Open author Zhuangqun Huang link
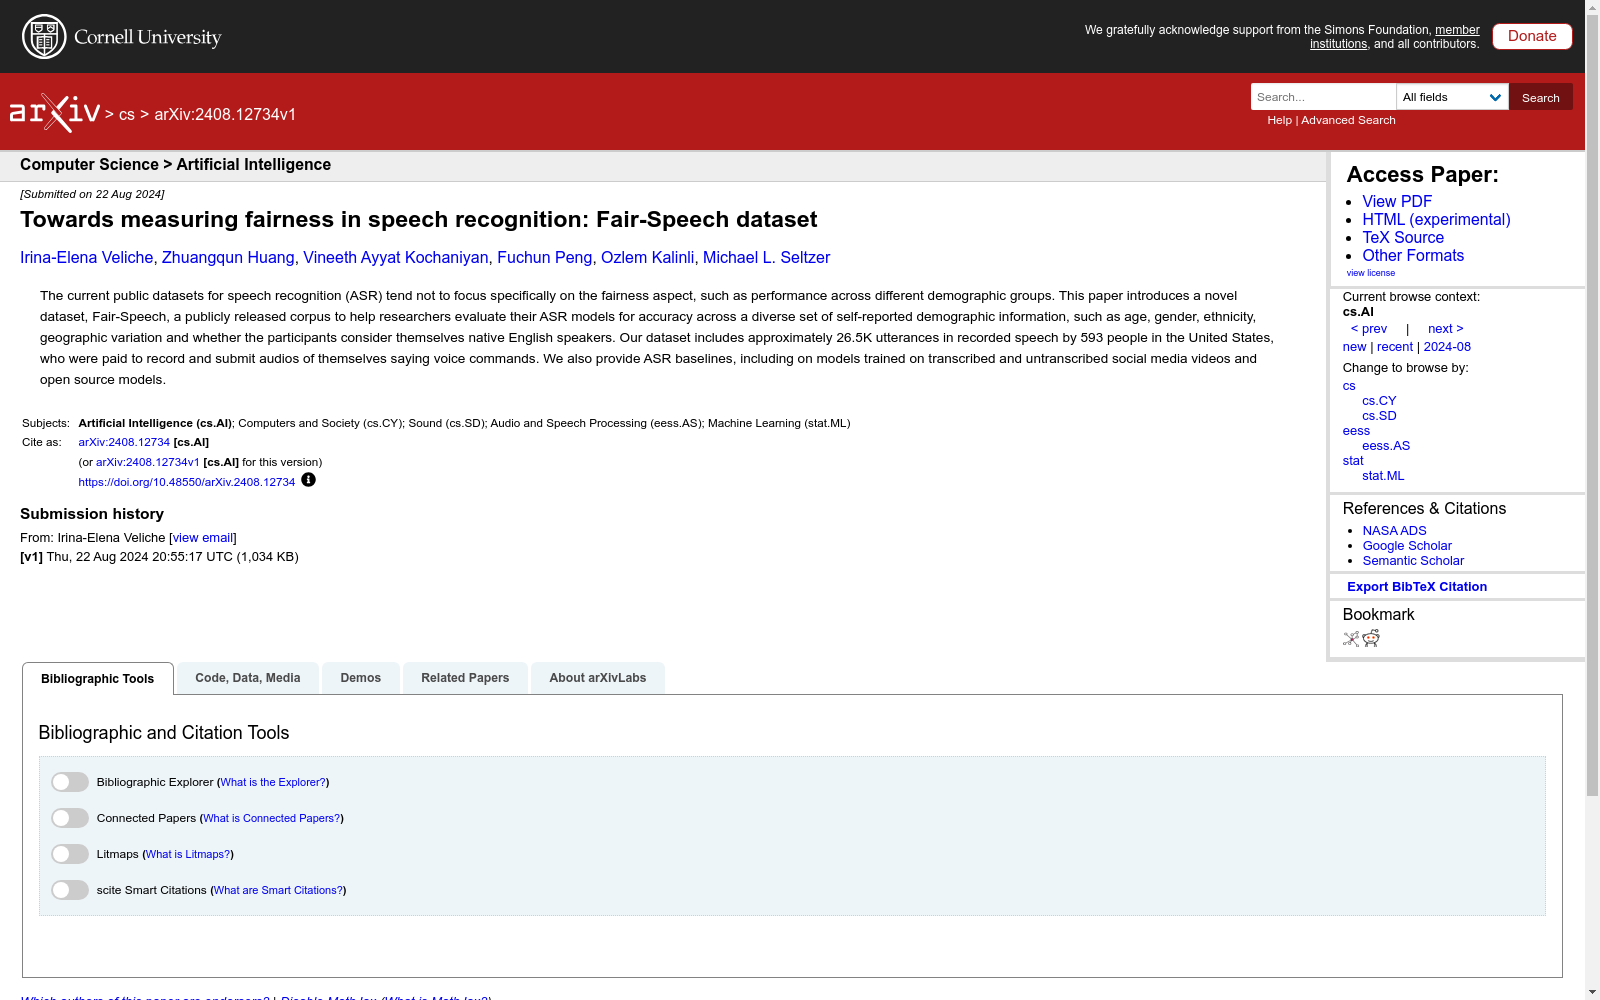The image size is (1600, 1000). click(x=228, y=258)
